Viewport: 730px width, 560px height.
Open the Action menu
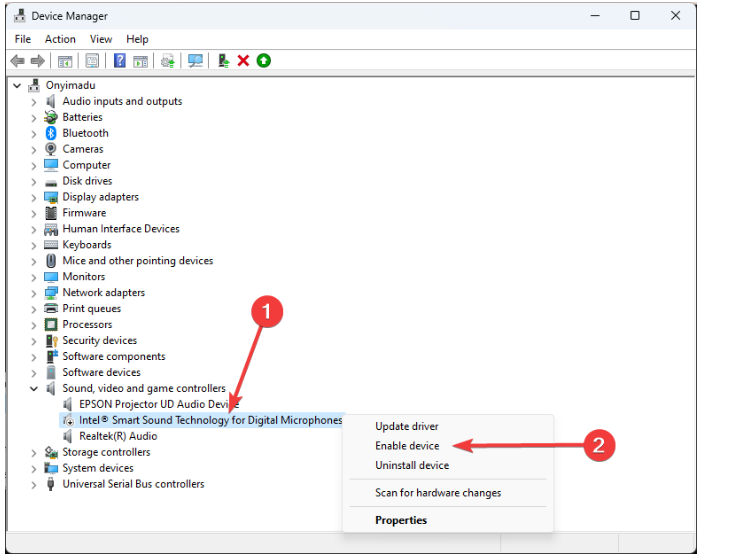pos(60,39)
